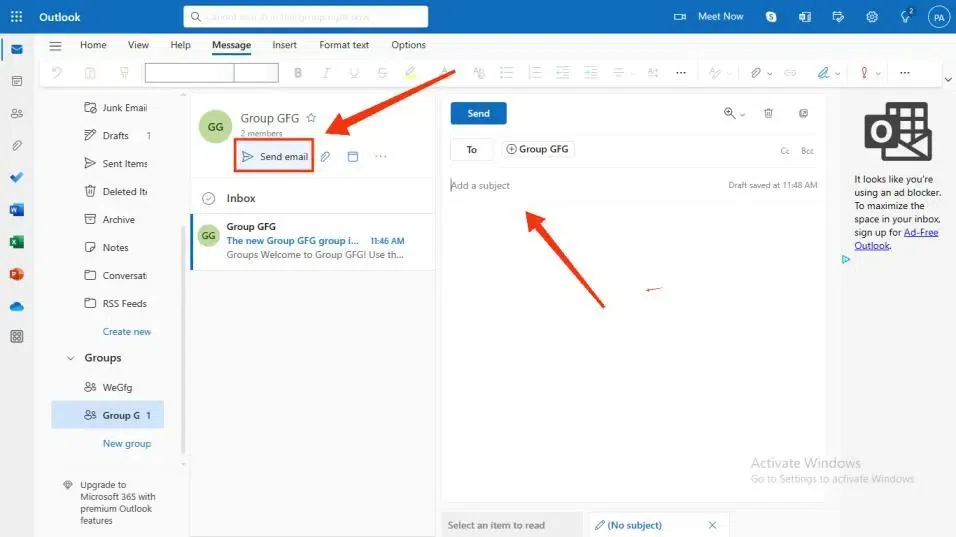
Task: Pop out the compose window
Action: tap(804, 113)
